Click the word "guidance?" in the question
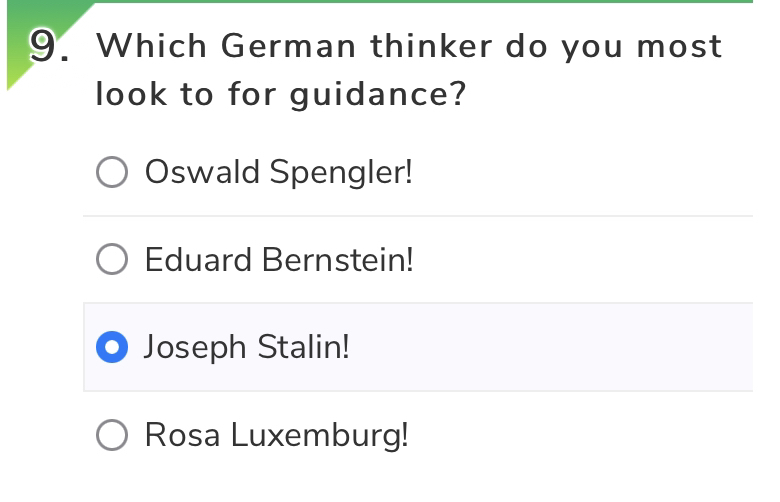The image size is (780, 502). coord(378,96)
